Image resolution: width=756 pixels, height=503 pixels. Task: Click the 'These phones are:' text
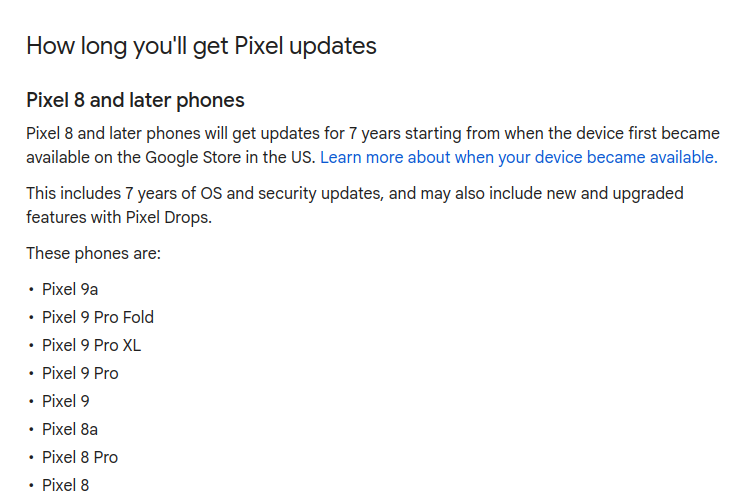tap(94, 253)
